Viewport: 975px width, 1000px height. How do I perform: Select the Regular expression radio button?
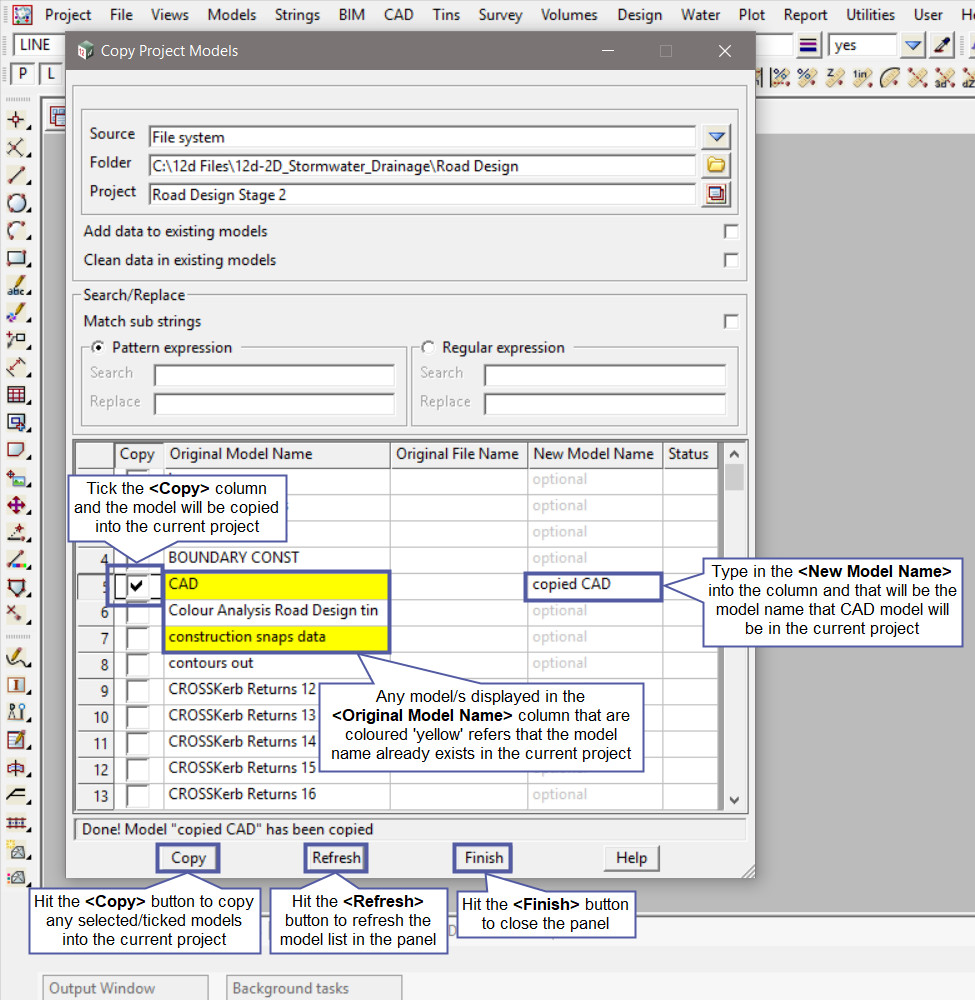[429, 348]
